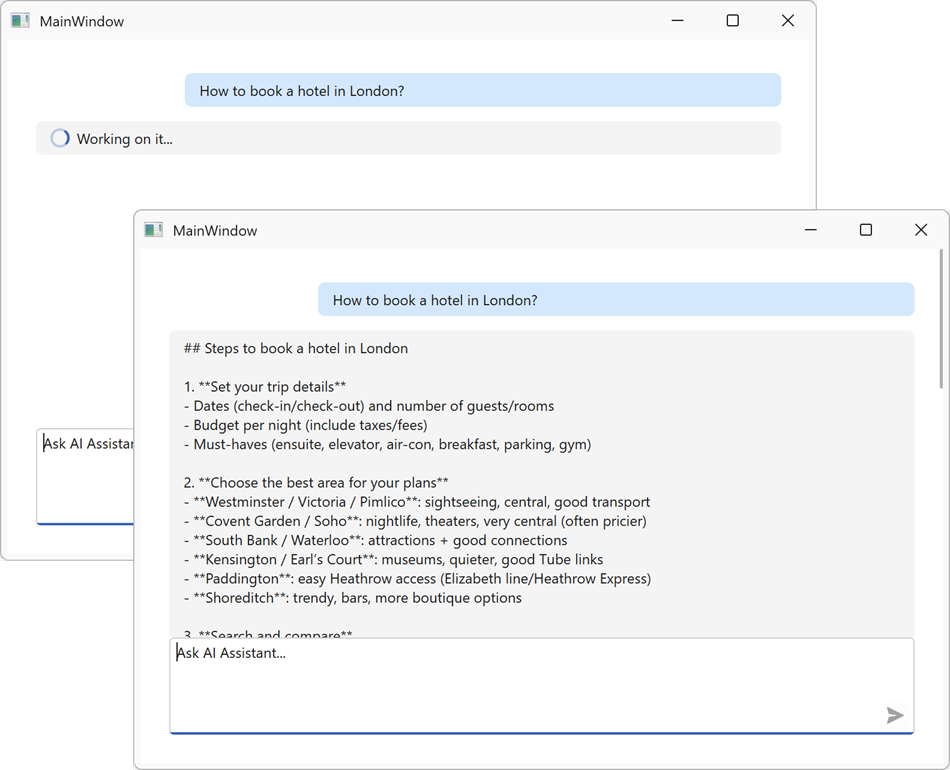Screen dimensions: 950x770
Task: Maximize the front MainWindow
Action: [x=866, y=230]
